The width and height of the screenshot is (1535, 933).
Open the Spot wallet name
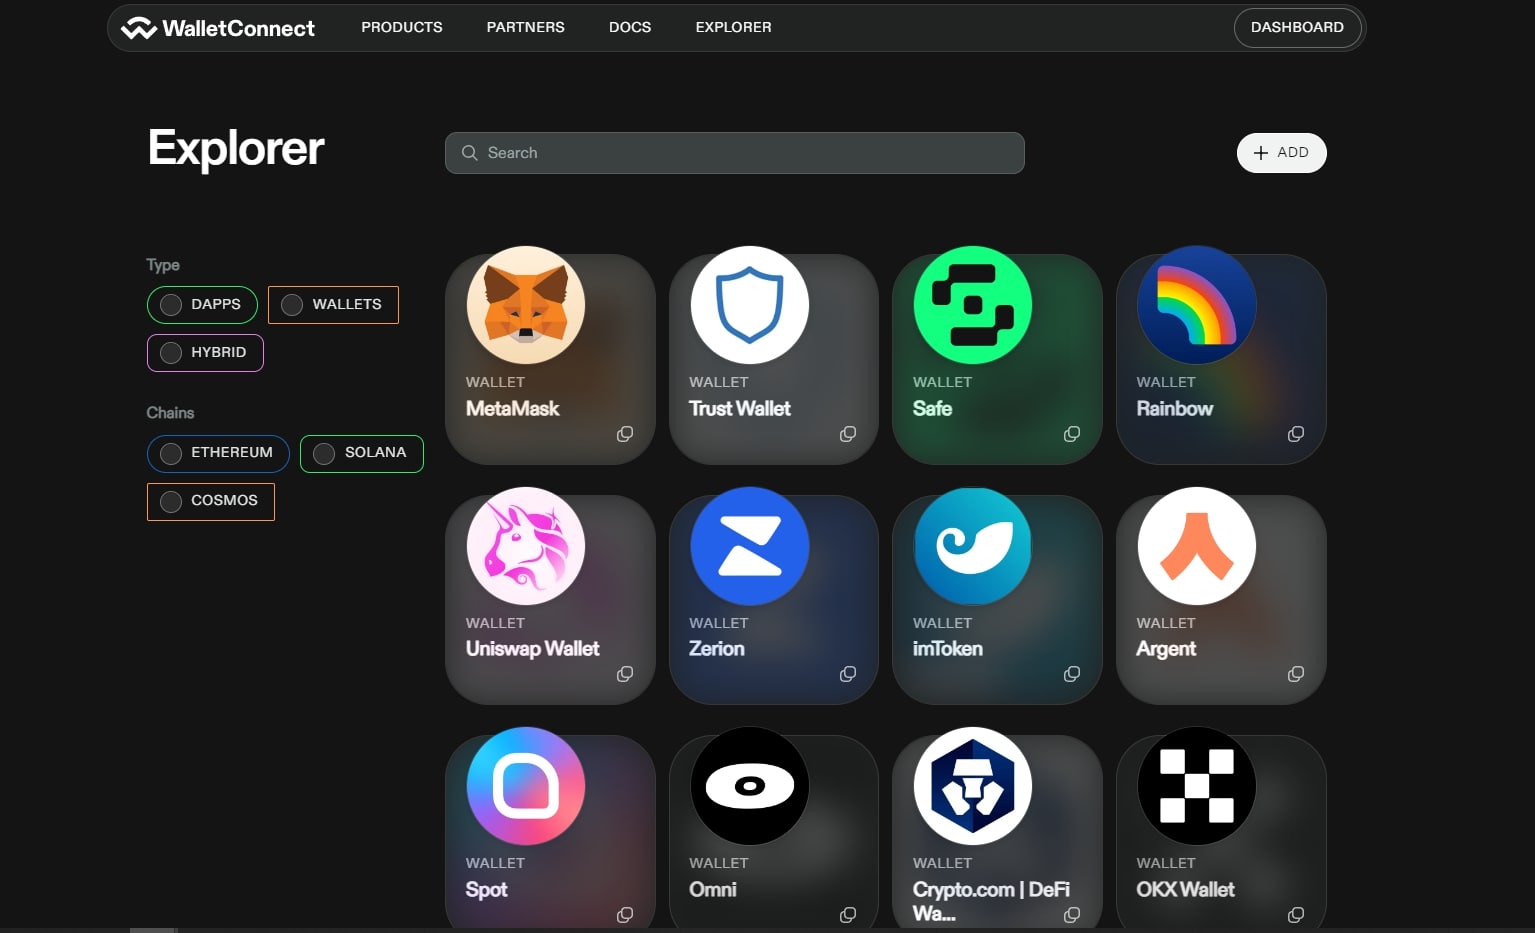(487, 890)
